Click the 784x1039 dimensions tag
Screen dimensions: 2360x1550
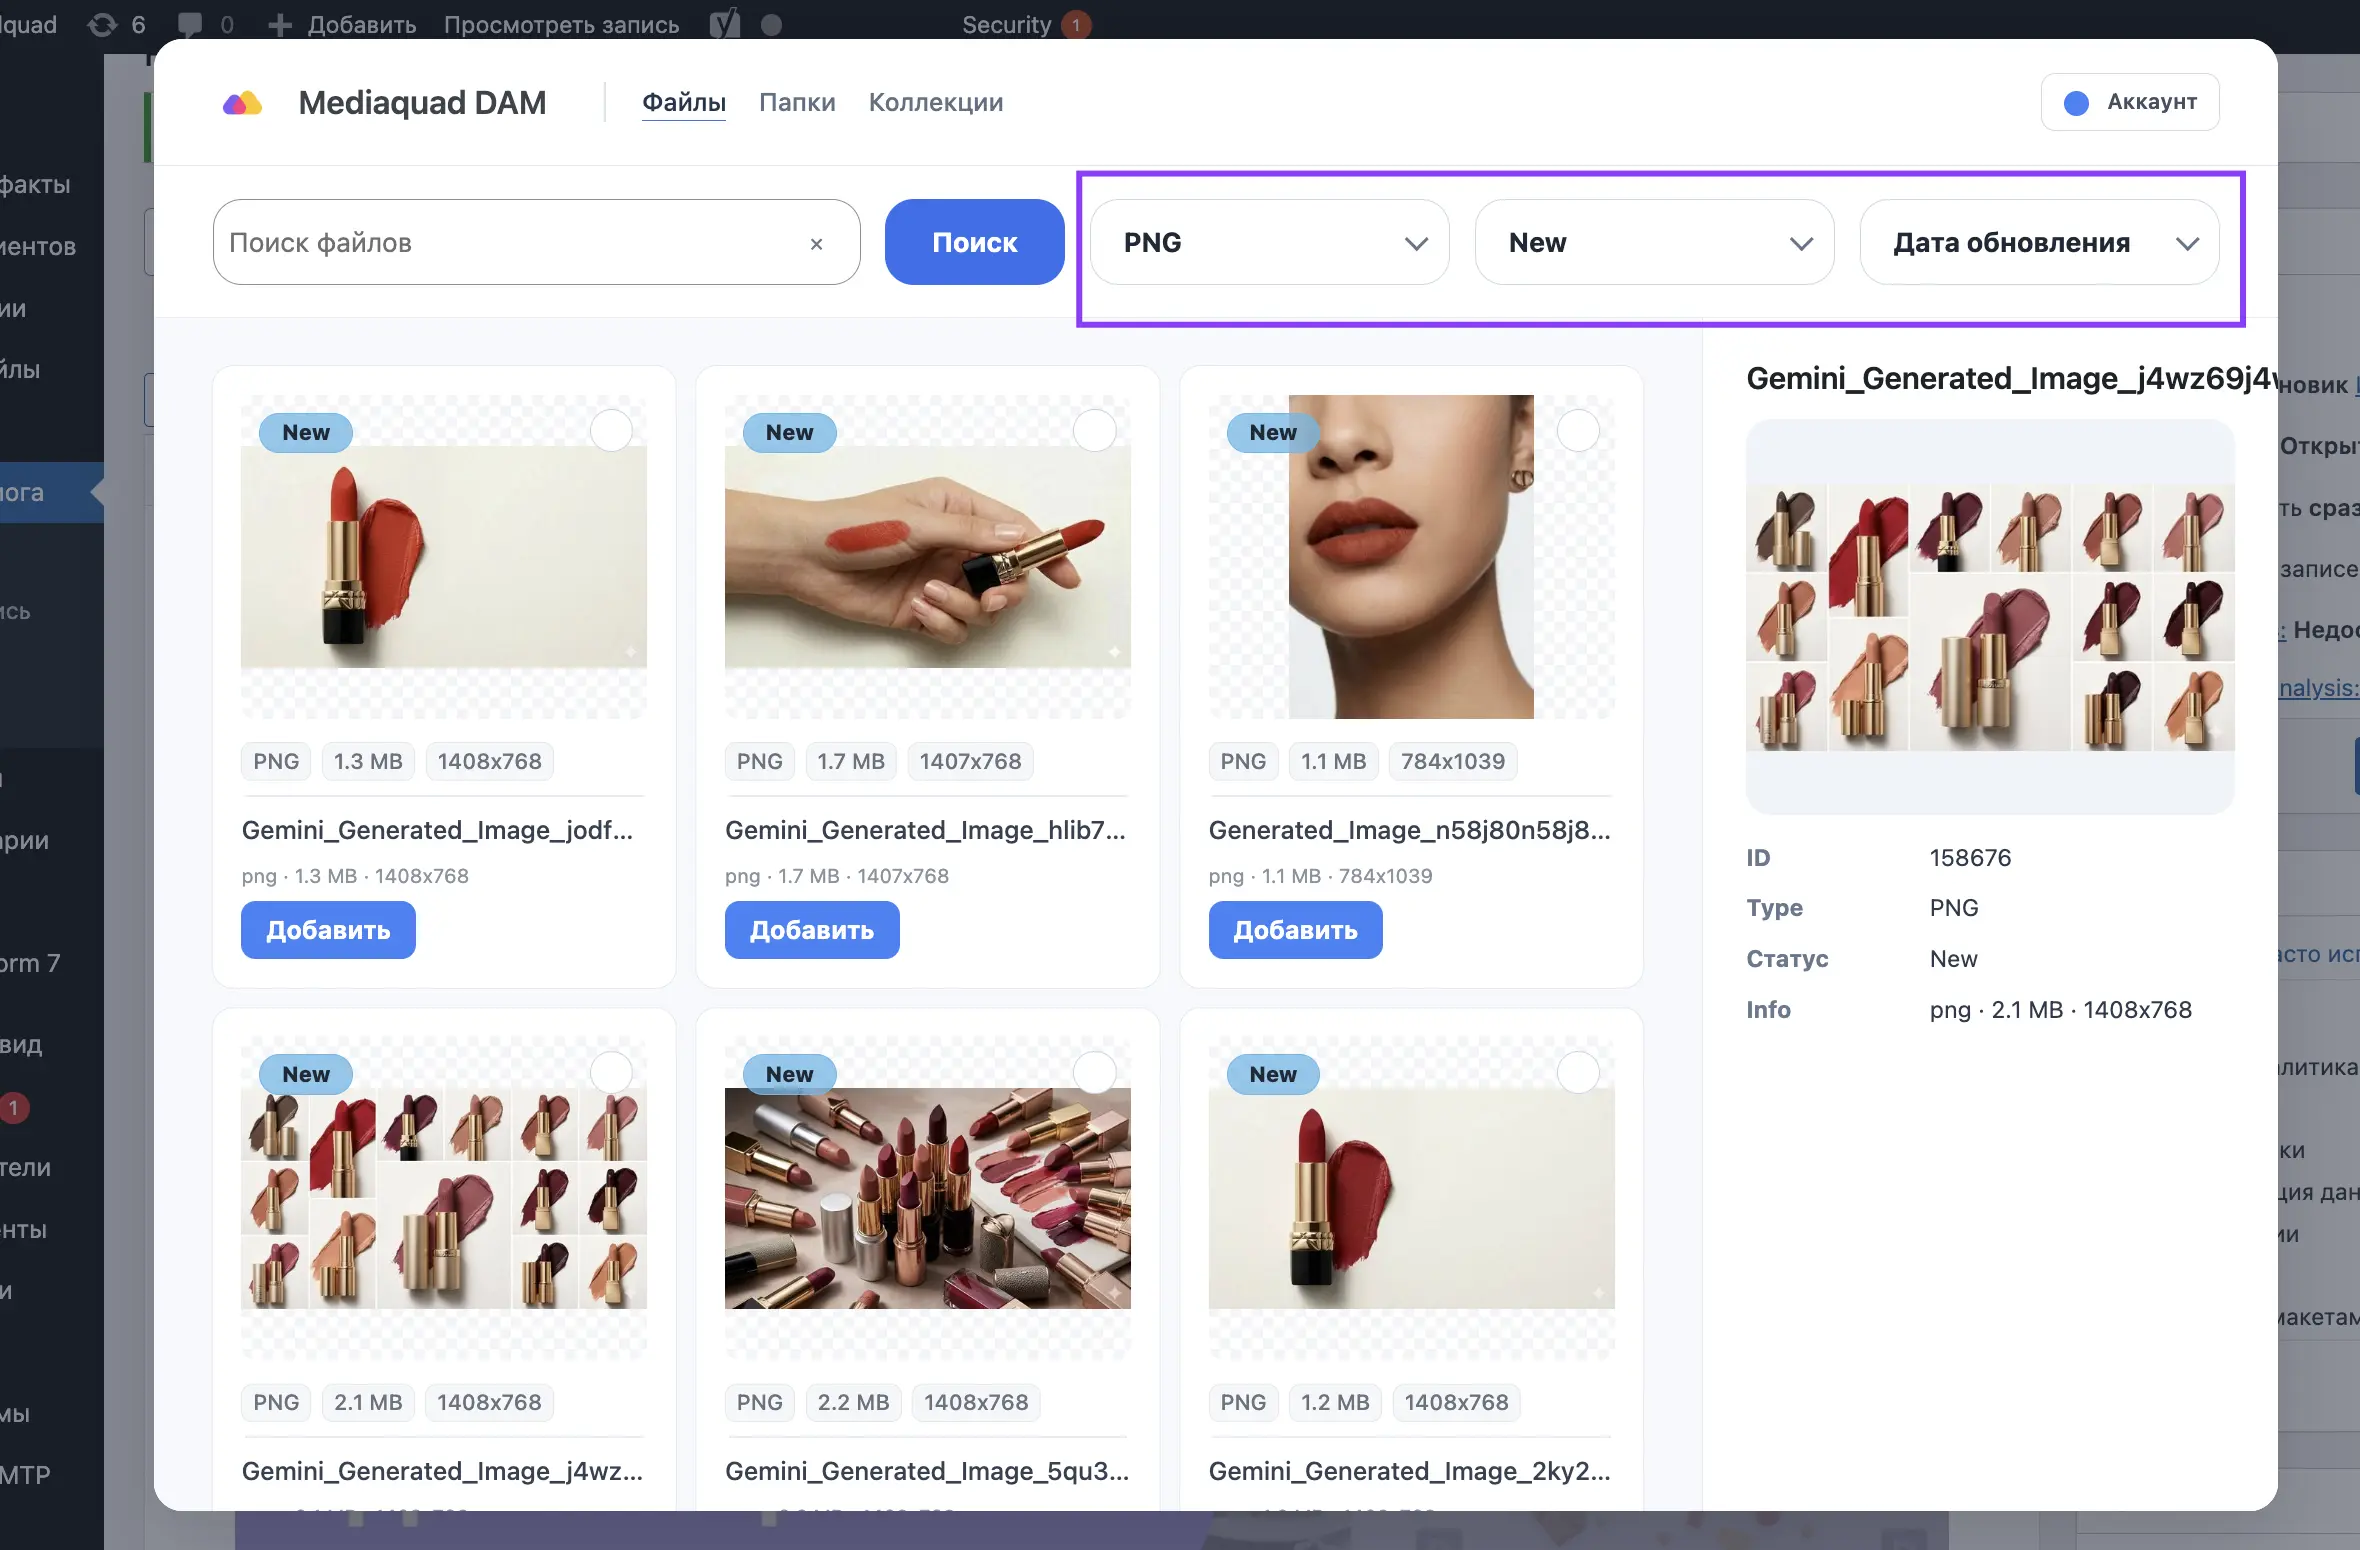tap(1453, 761)
